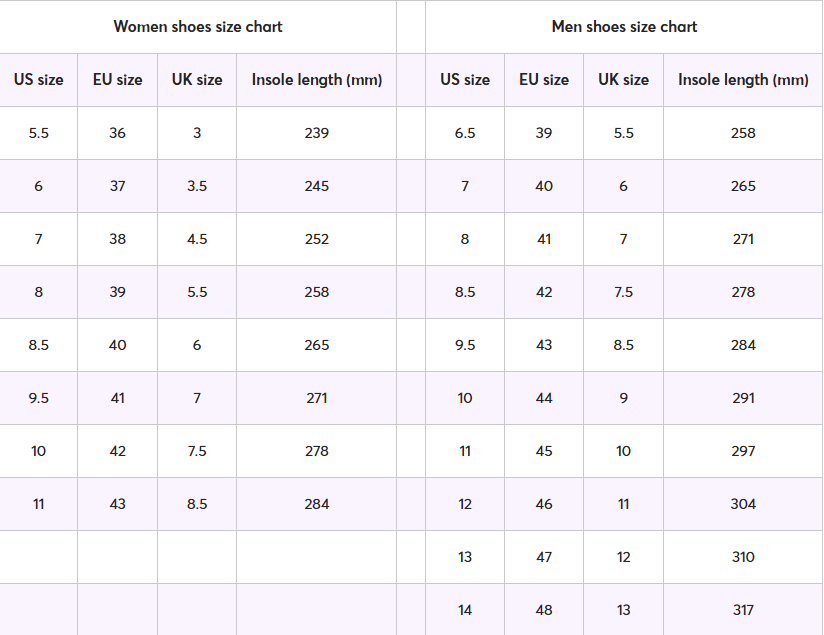The height and width of the screenshot is (635, 824).
Task: Select the men's UK size column header
Action: pos(623,80)
